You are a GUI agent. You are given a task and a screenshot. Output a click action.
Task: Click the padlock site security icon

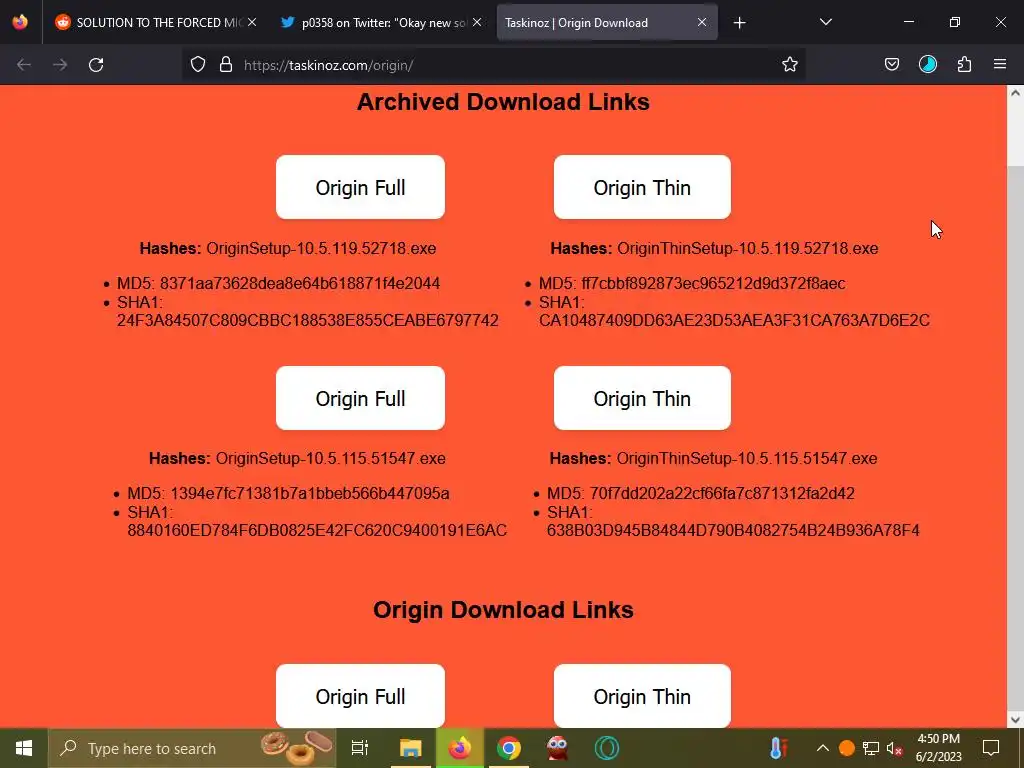point(226,65)
